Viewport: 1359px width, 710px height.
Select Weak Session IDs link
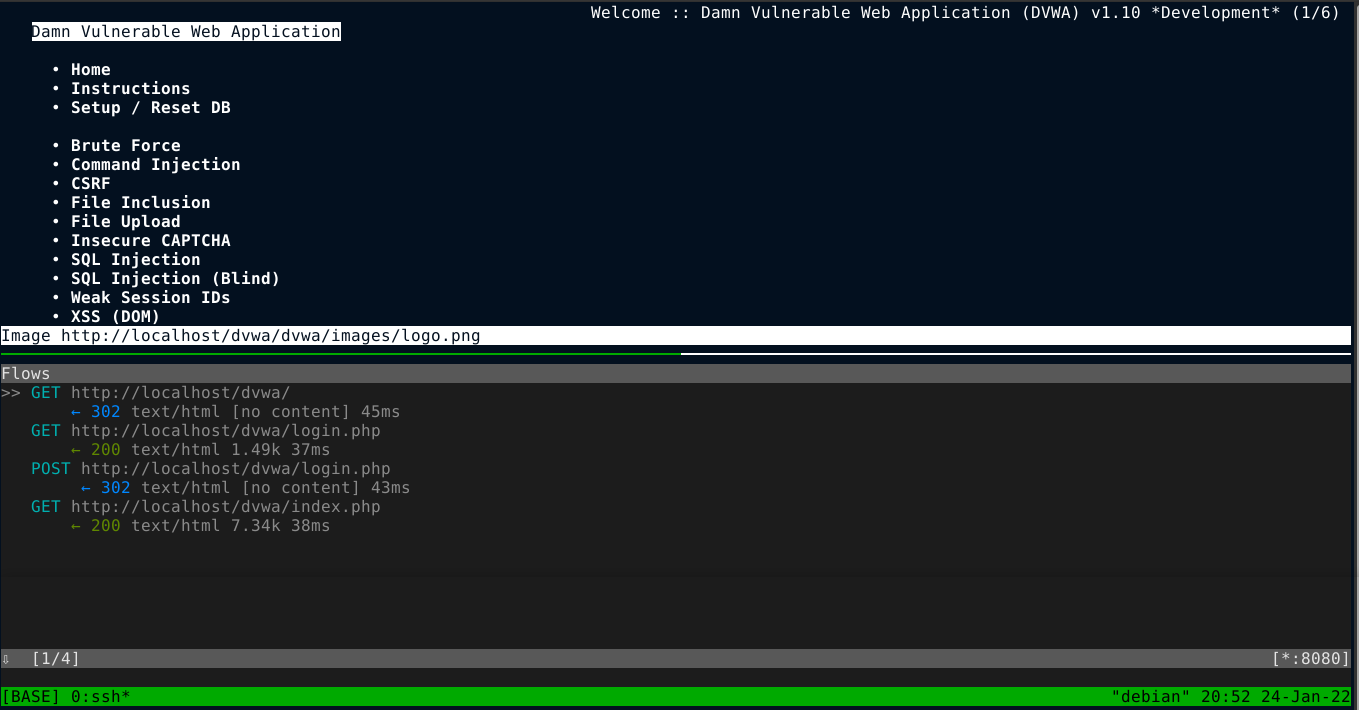(x=150, y=298)
